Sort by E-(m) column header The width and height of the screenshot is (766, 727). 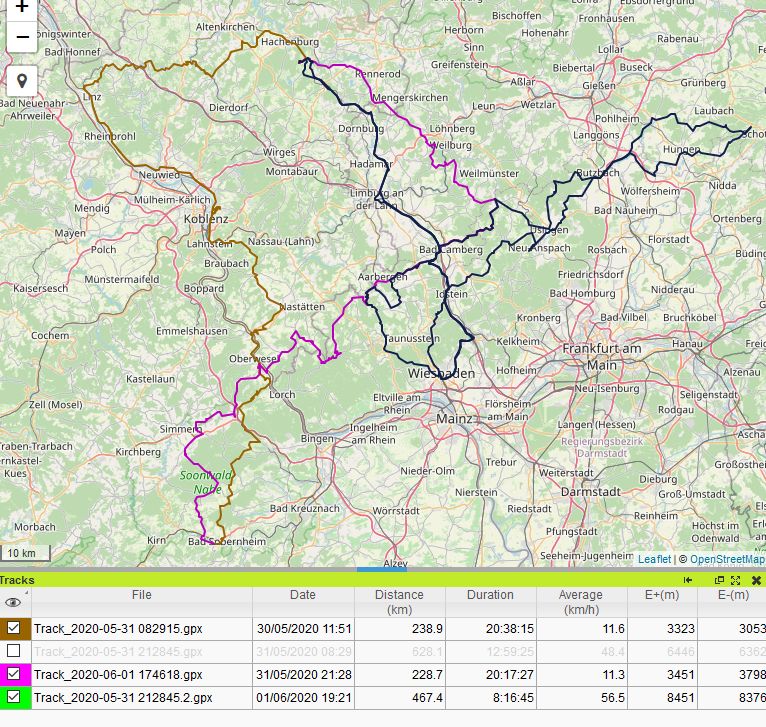pyautogui.click(x=732, y=602)
